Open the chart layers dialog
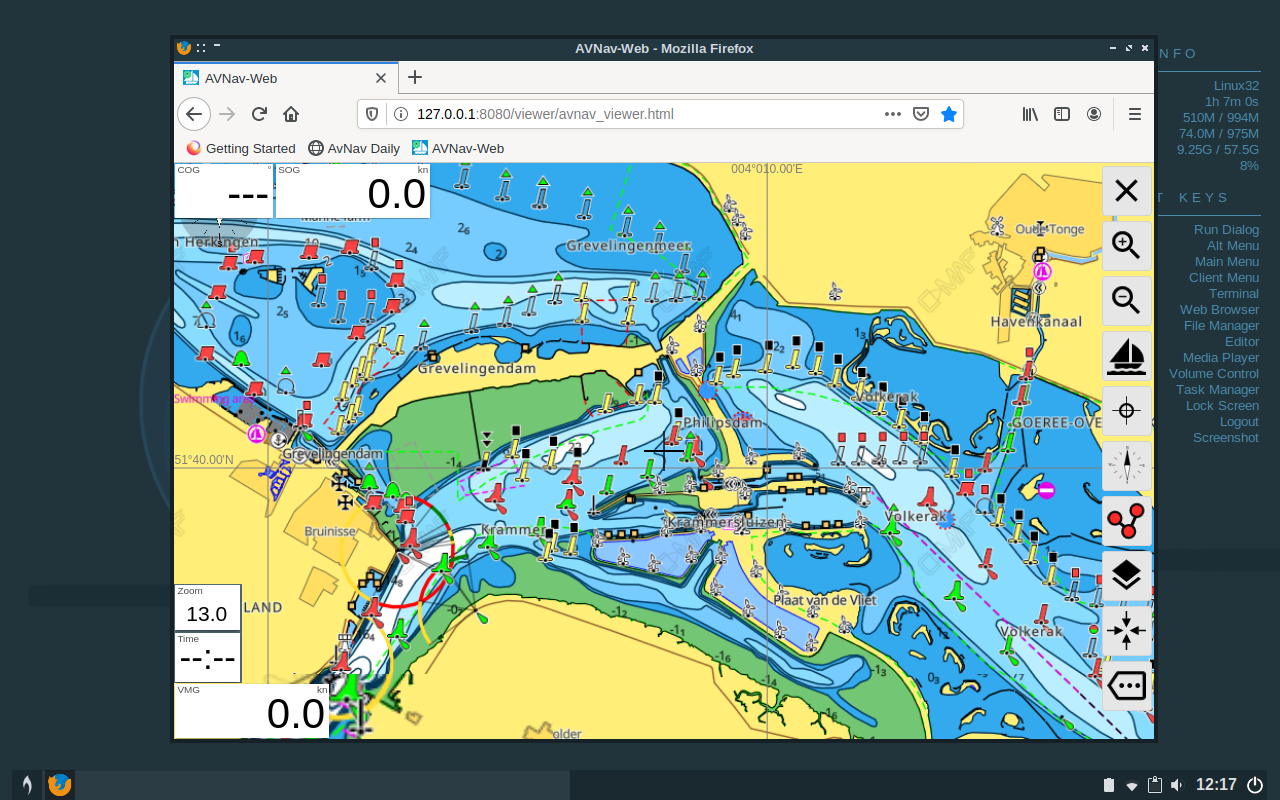 1126,575
